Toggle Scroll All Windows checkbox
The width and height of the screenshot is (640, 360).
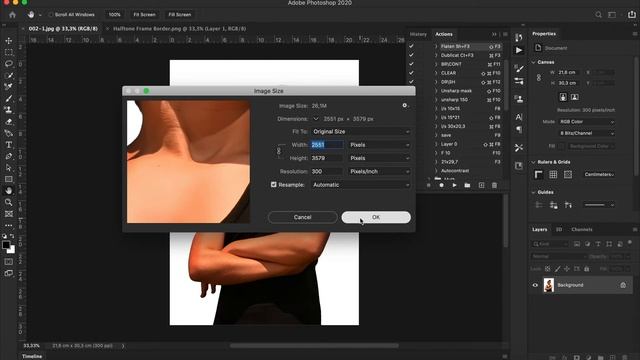point(51,15)
